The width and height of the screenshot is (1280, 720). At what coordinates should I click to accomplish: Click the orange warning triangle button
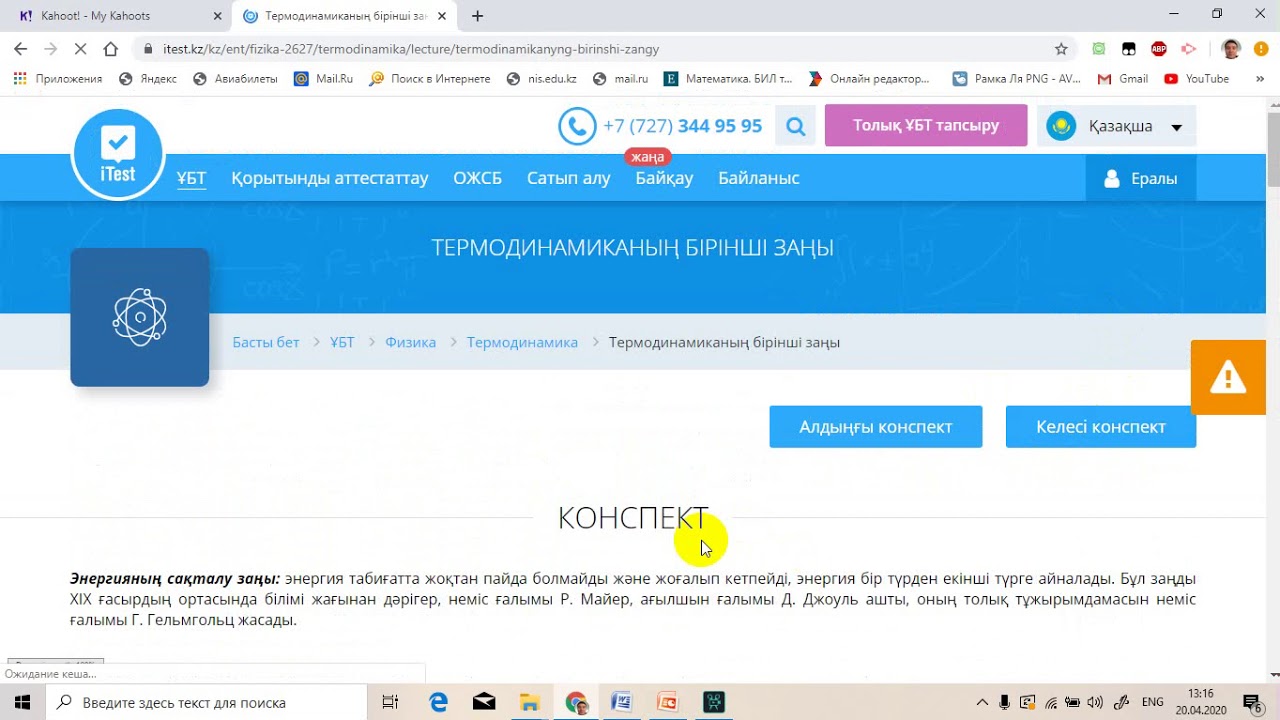point(1228,377)
